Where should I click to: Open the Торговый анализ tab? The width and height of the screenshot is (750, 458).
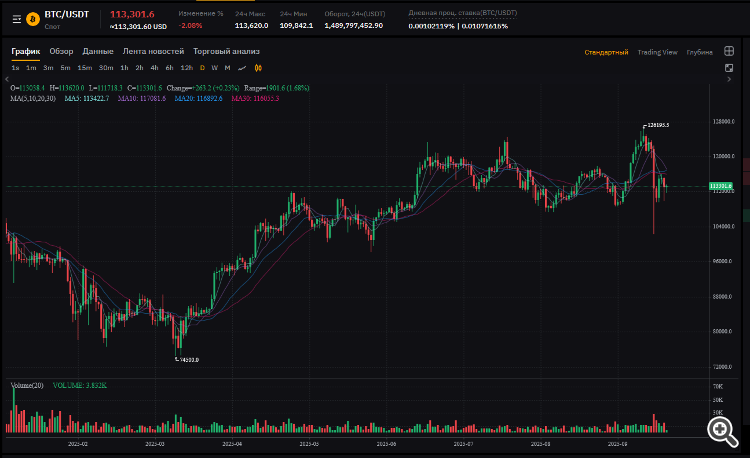point(226,51)
